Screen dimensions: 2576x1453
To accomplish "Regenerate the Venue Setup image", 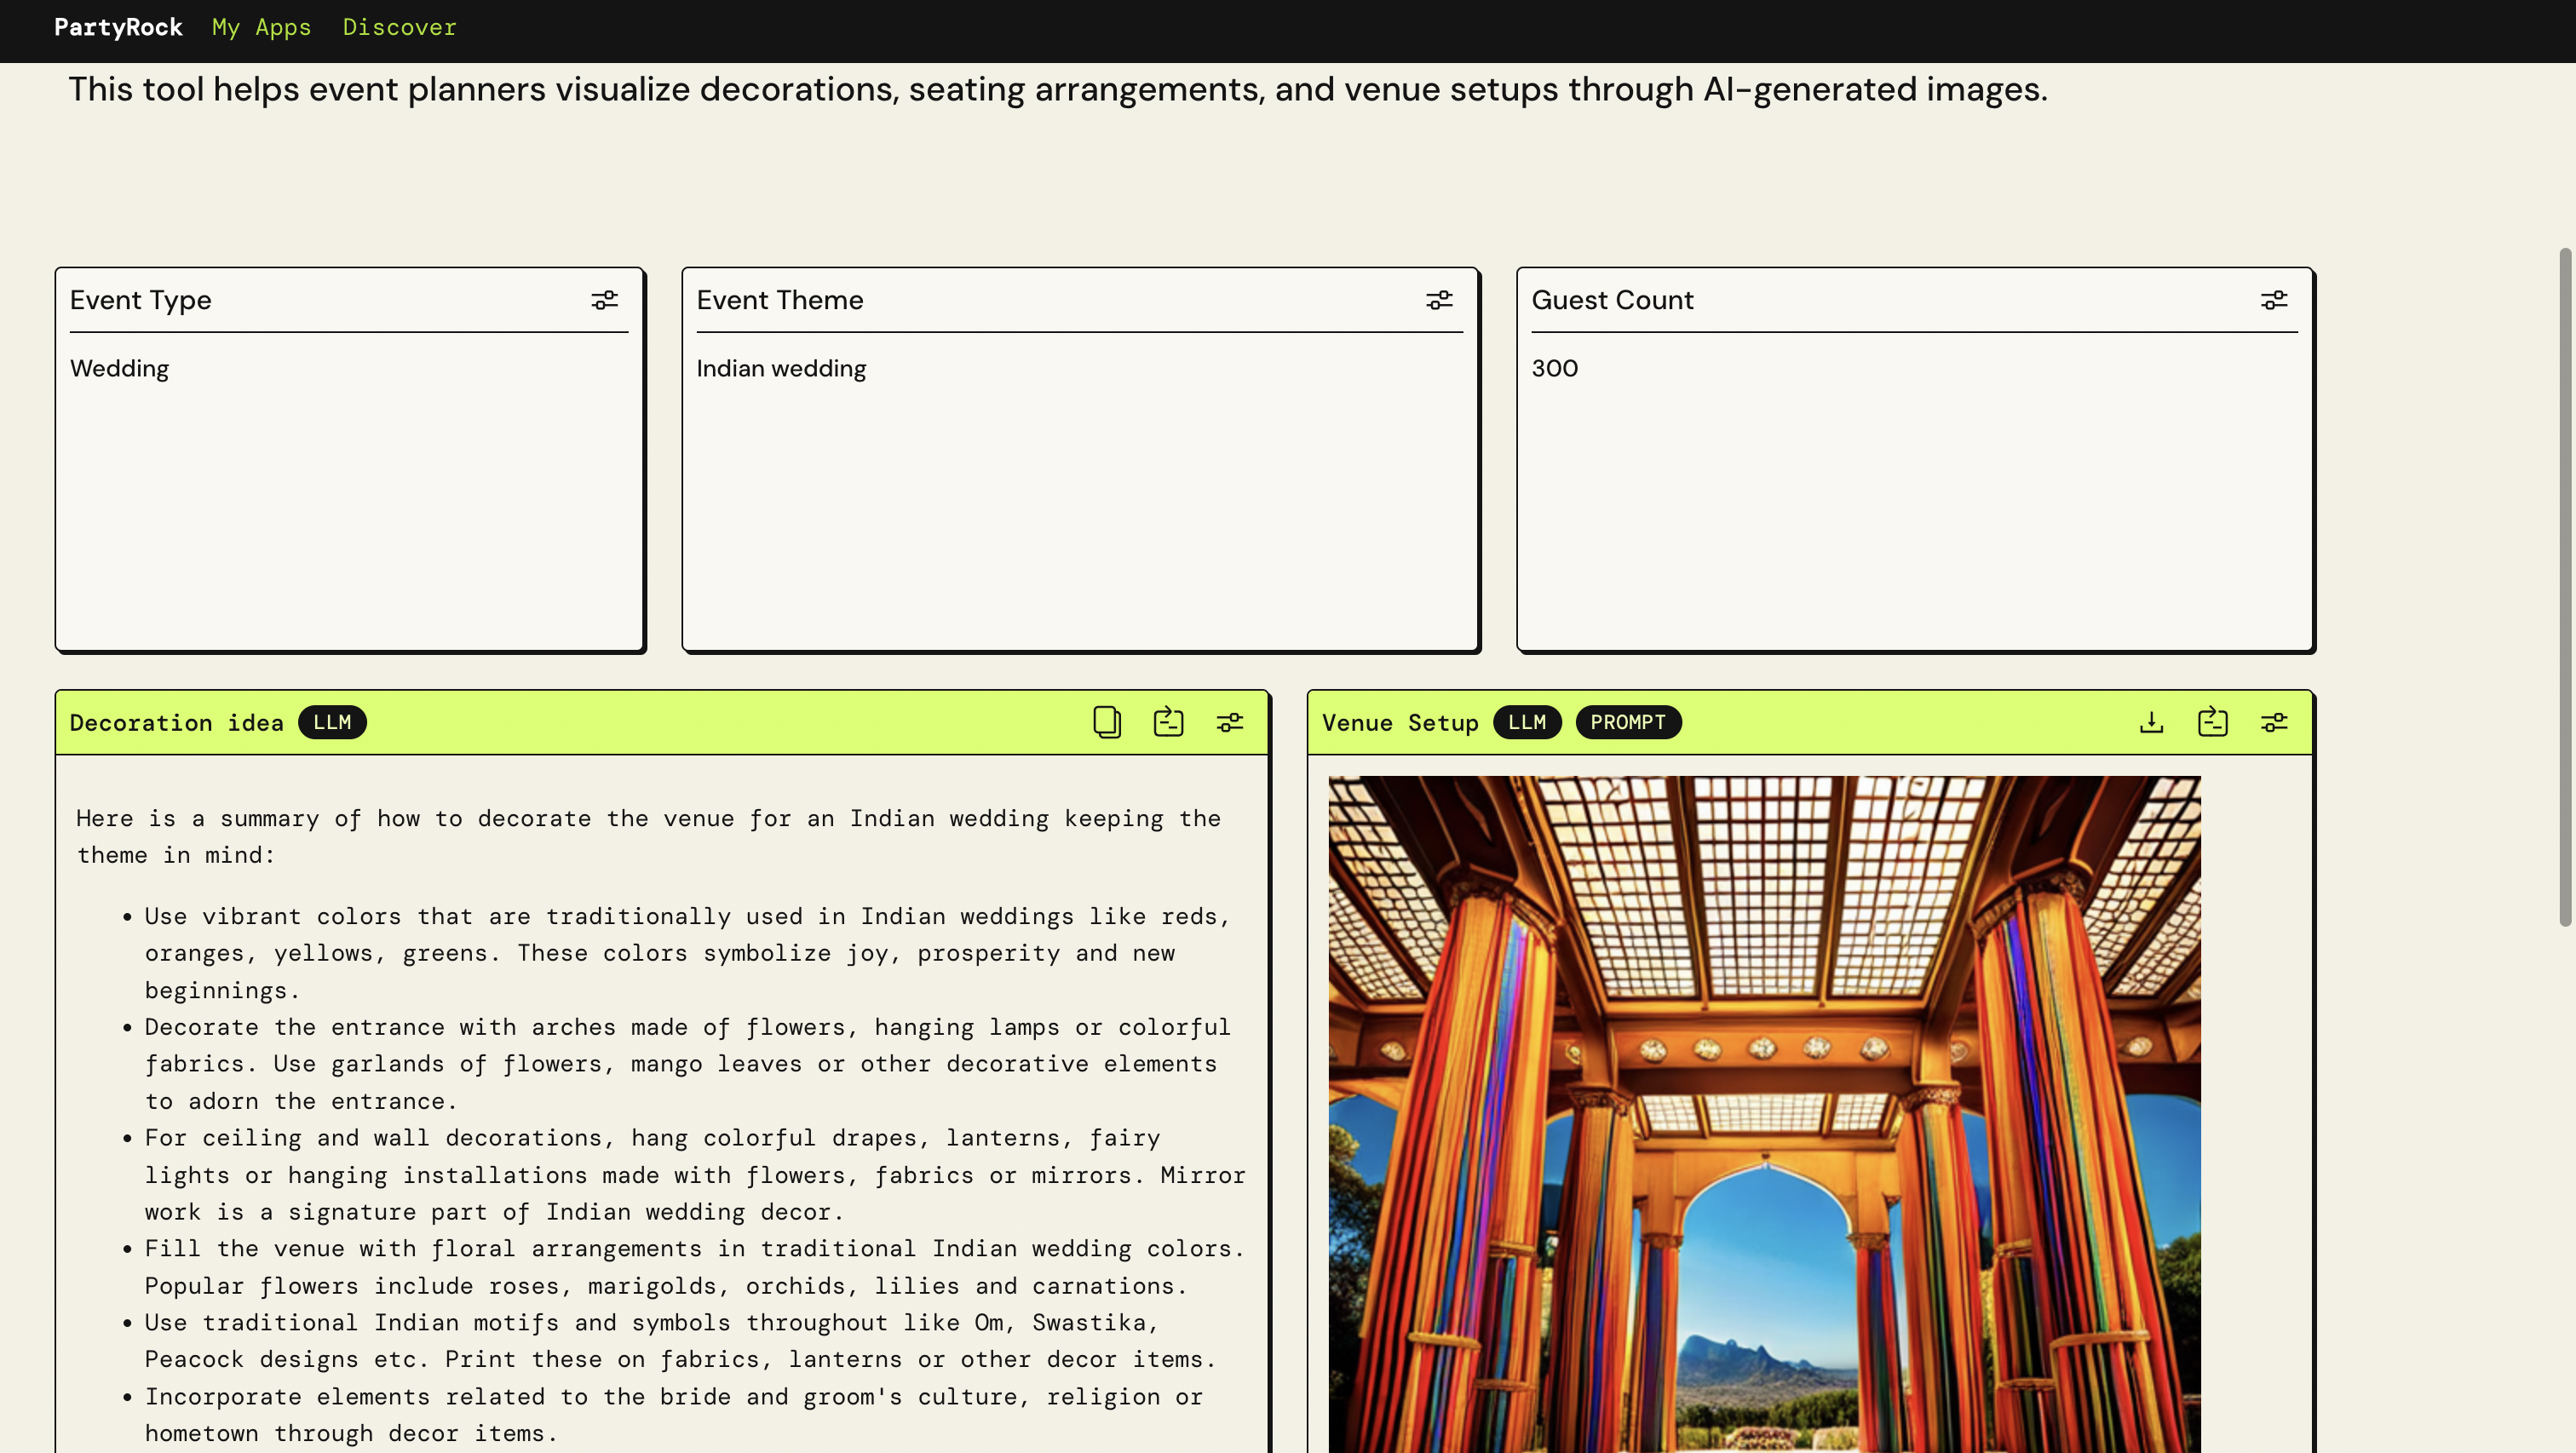I will tap(2212, 722).
